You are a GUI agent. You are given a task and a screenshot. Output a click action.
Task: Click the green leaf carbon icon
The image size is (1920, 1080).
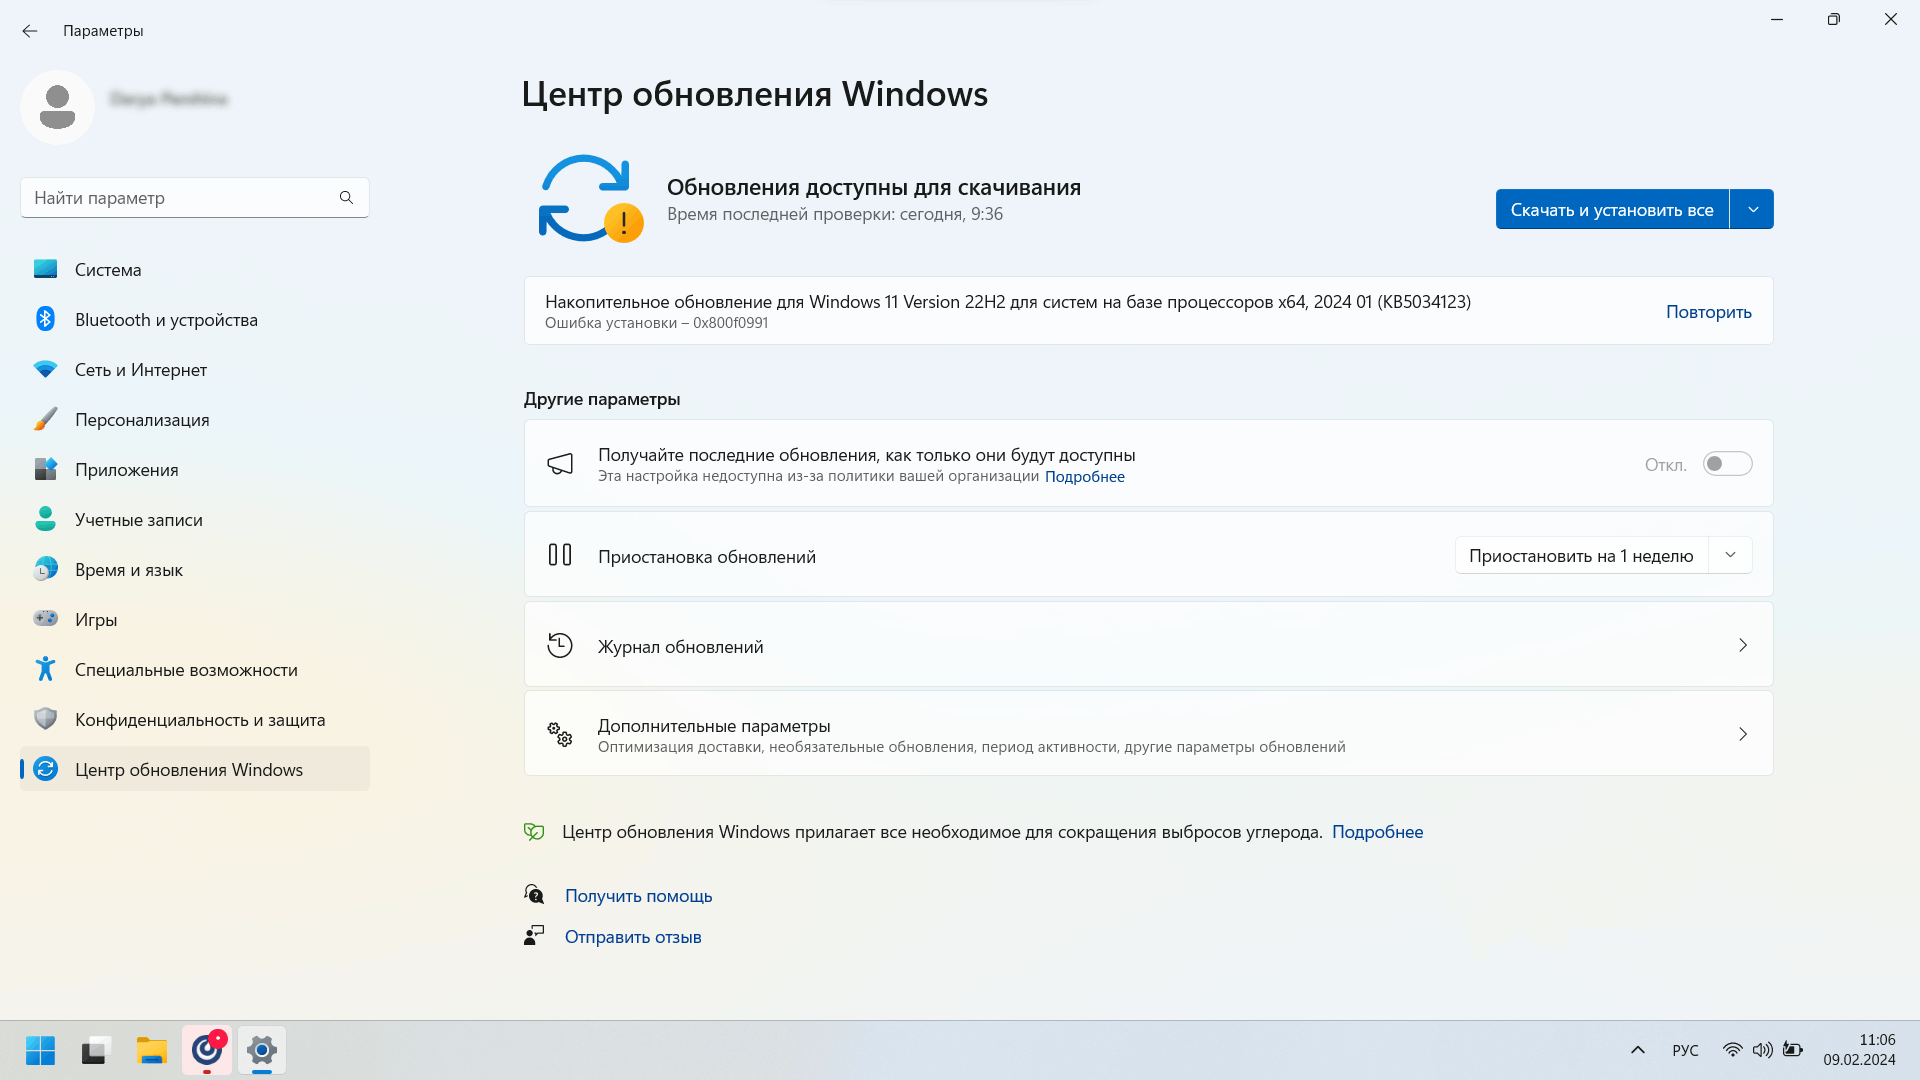534,831
